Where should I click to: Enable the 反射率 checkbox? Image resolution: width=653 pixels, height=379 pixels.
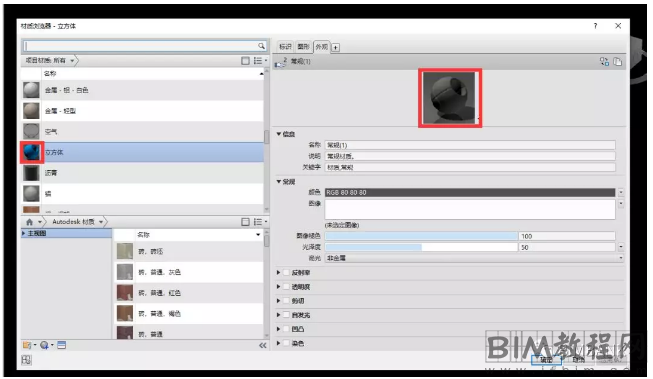tap(286, 273)
